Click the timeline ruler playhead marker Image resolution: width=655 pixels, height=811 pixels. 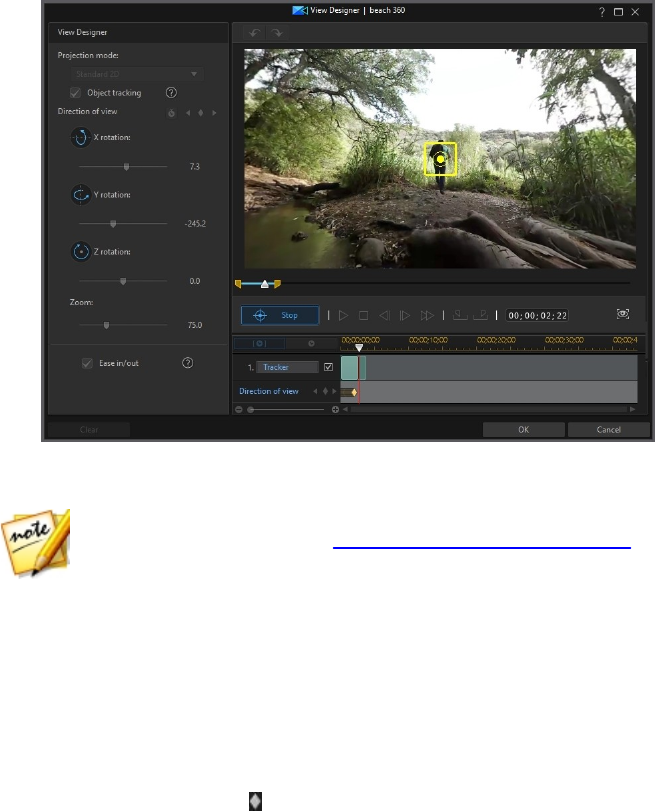pyautogui.click(x=359, y=348)
